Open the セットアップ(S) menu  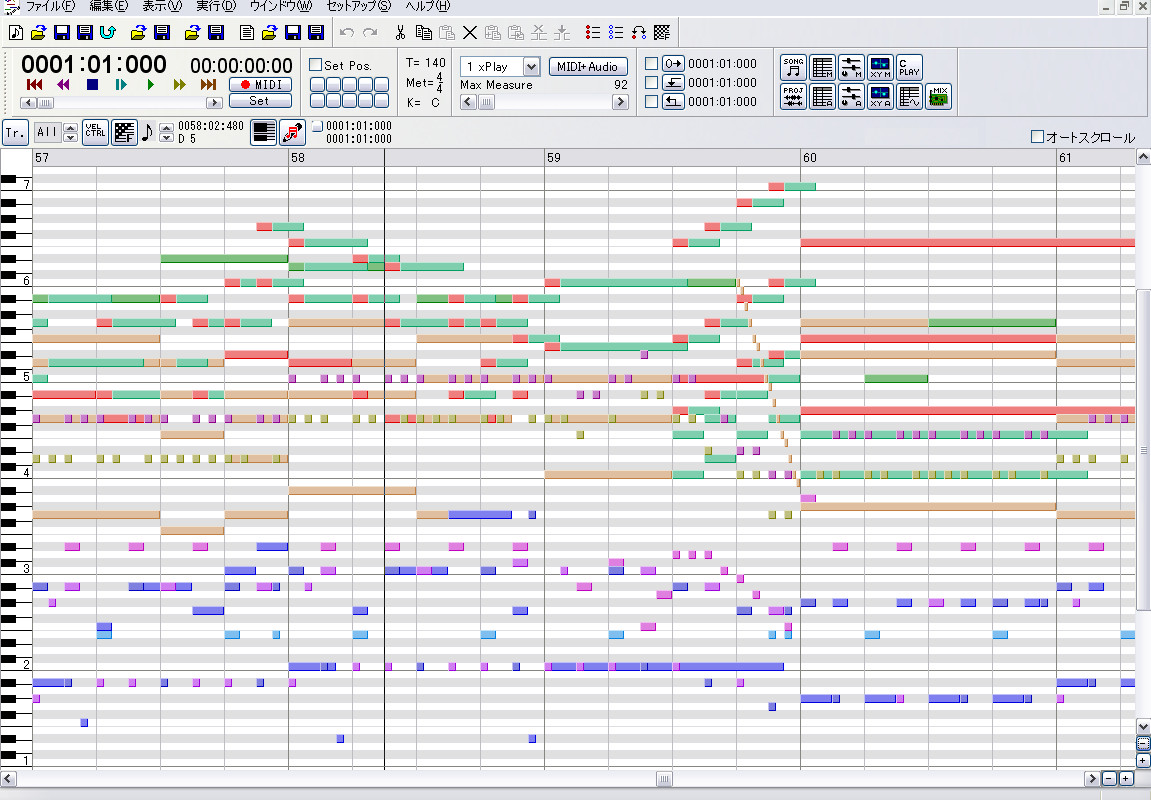tap(359, 6)
